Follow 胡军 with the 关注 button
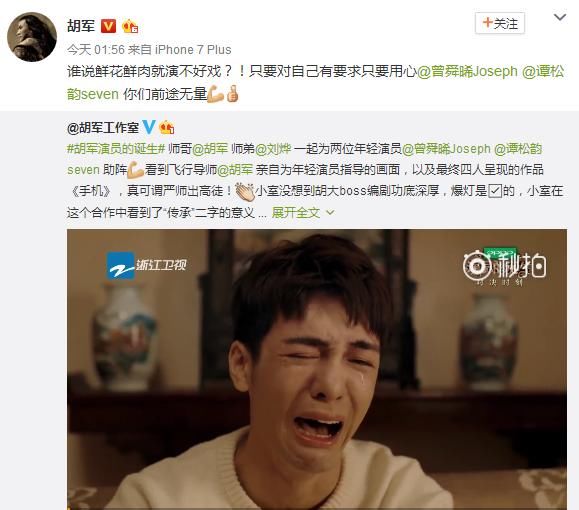Screen dimensions: 579x510 pyautogui.click(x=500, y=23)
